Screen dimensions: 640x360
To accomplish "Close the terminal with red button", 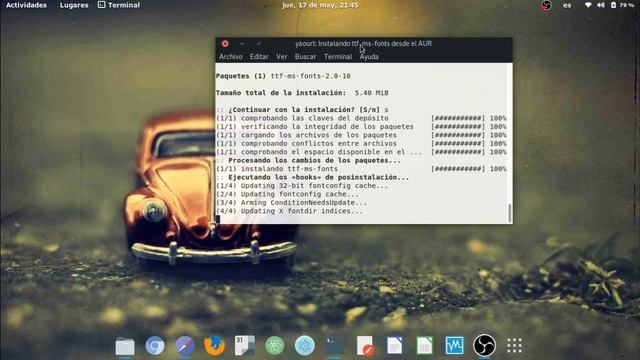I will pyautogui.click(x=225, y=44).
